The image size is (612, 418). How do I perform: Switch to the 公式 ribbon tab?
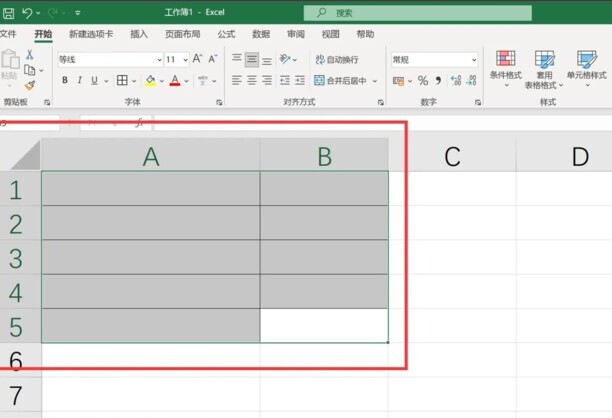point(226,34)
